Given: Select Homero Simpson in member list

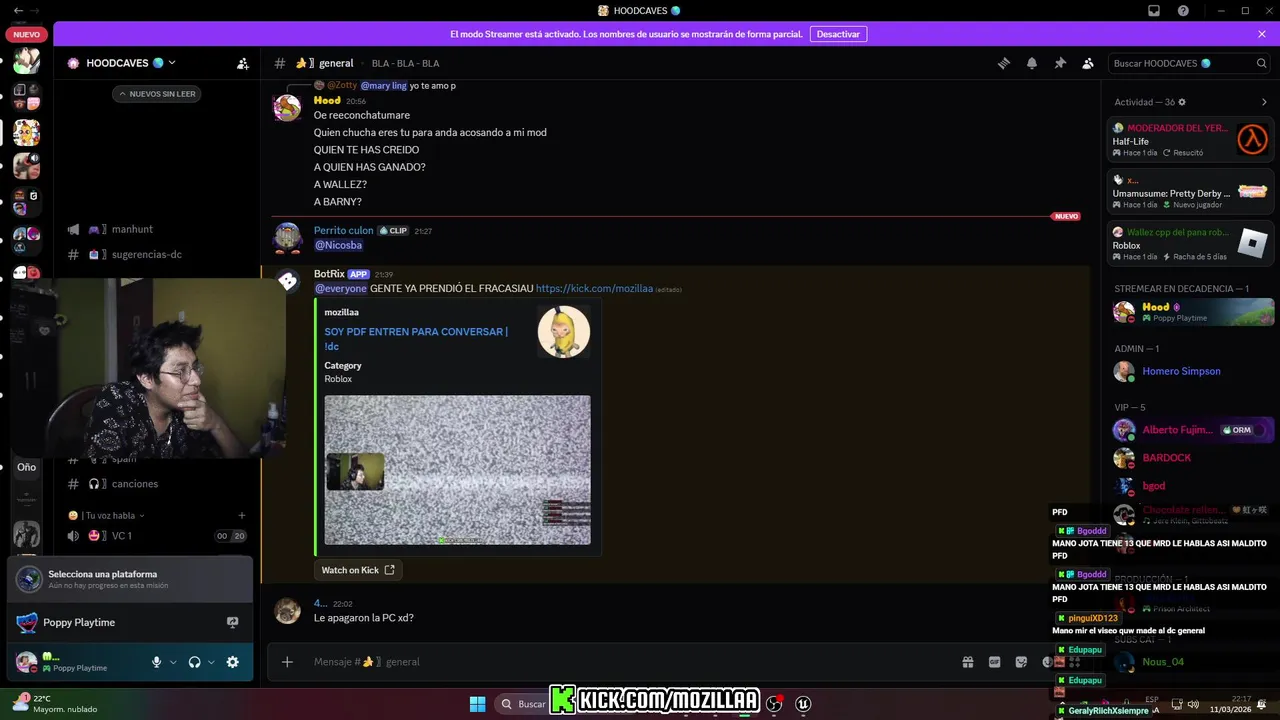Looking at the screenshot, I should (x=1190, y=371).
